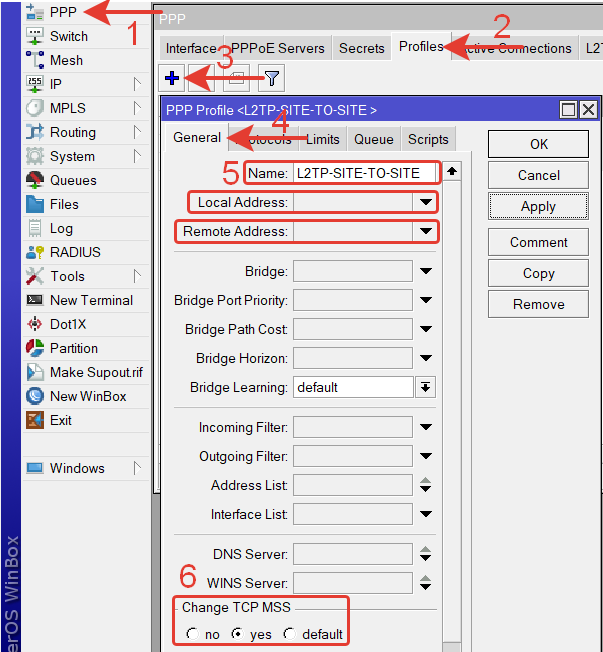603x652 pixels.
Task: Click the Comment button
Action: coord(539,242)
